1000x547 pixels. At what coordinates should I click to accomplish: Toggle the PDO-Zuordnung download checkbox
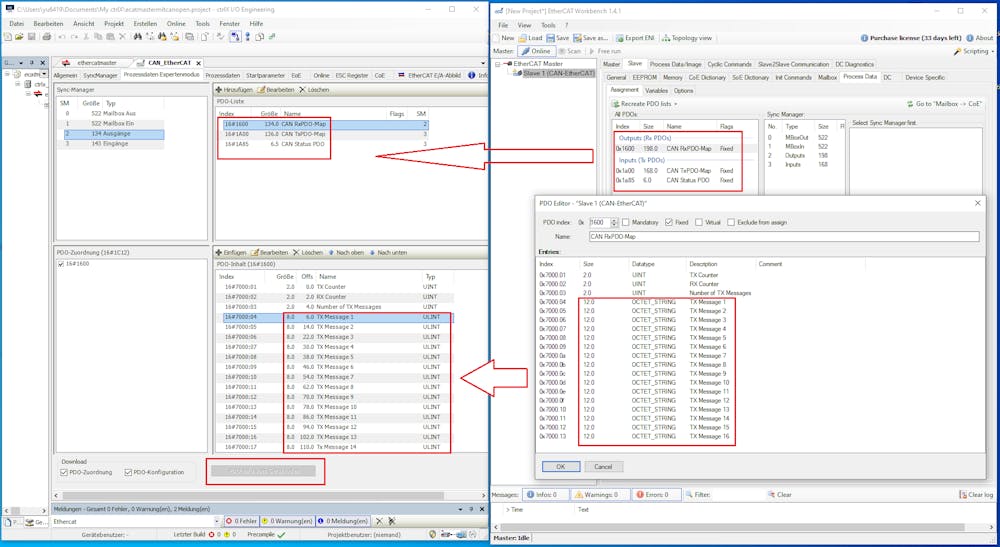coord(66,471)
